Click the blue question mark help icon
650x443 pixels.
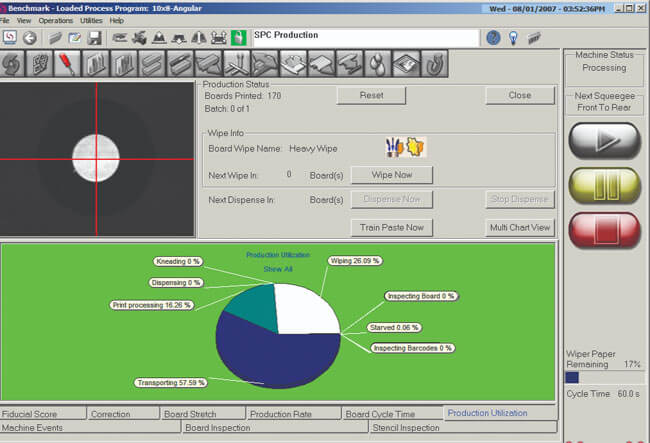tap(493, 38)
